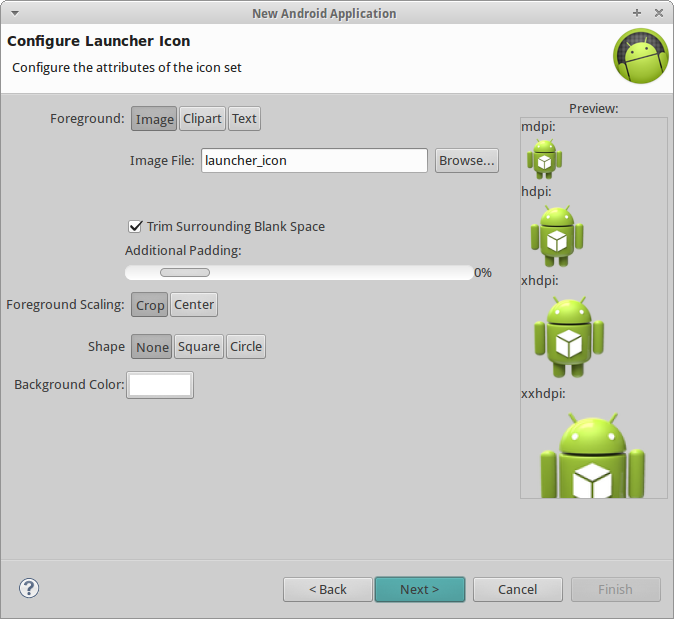
Task: Open the Background Color swatch
Action: click(160, 385)
